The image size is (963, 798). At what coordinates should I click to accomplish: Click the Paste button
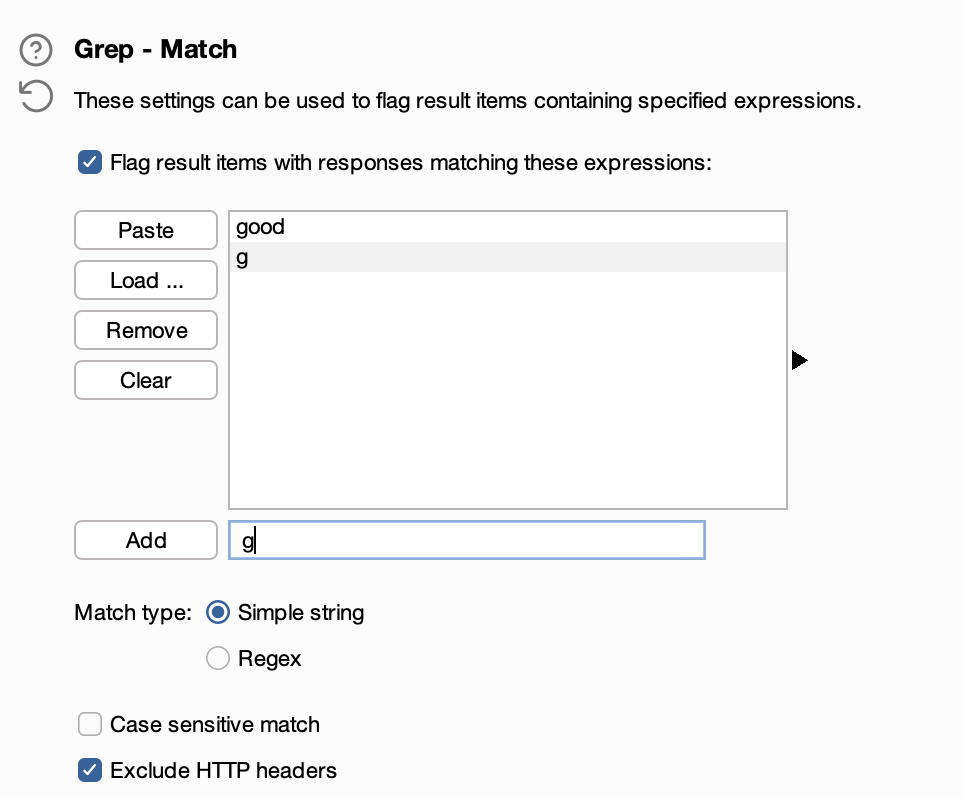[146, 230]
